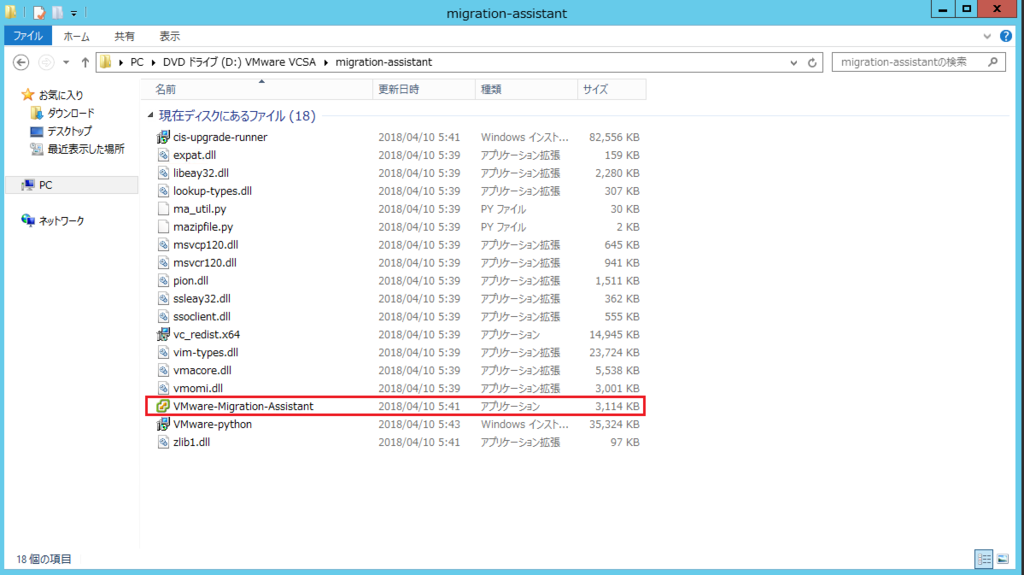Refresh the migration-assistant folder view

pyautogui.click(x=812, y=63)
